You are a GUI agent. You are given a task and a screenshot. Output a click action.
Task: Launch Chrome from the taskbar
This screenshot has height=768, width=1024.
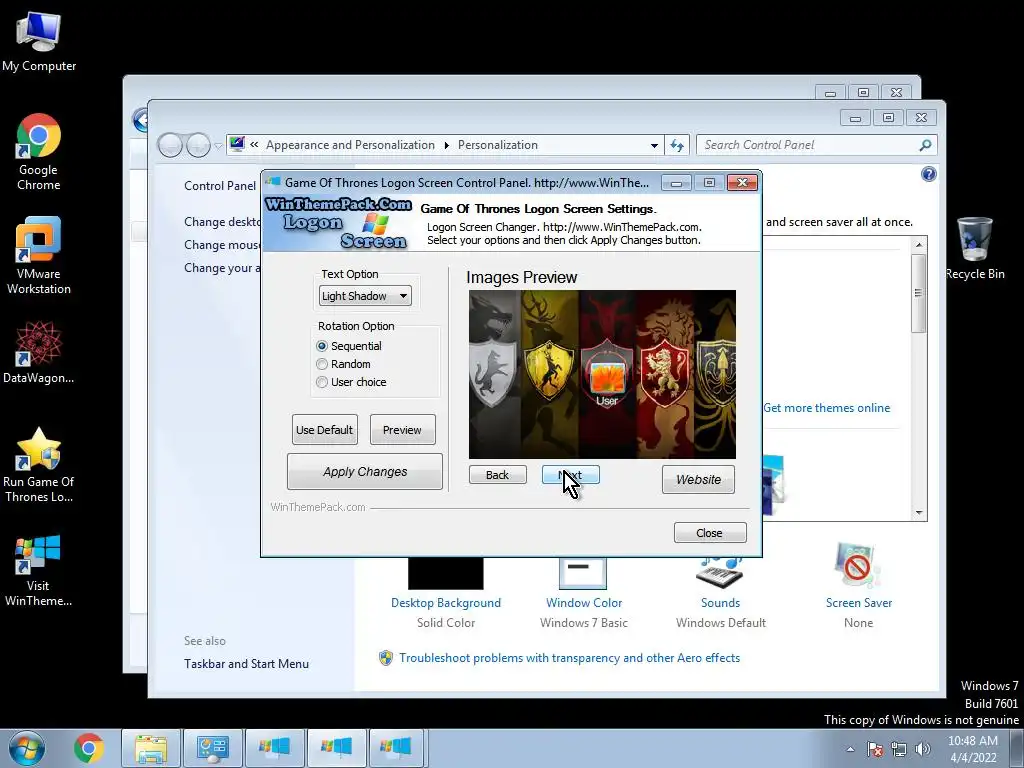[x=89, y=748]
